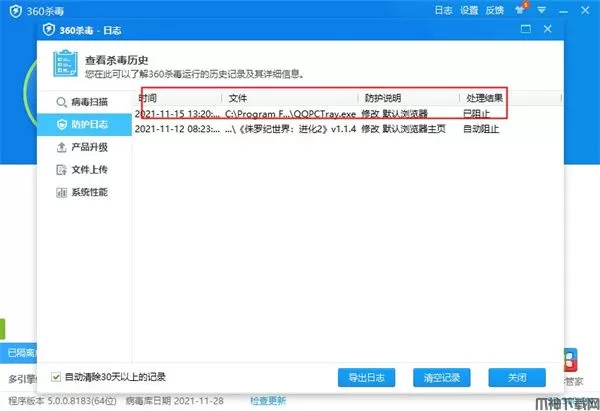Image resolution: width=600 pixels, height=411 pixels.
Task: Click the 导出日志 button
Action: coord(366,378)
